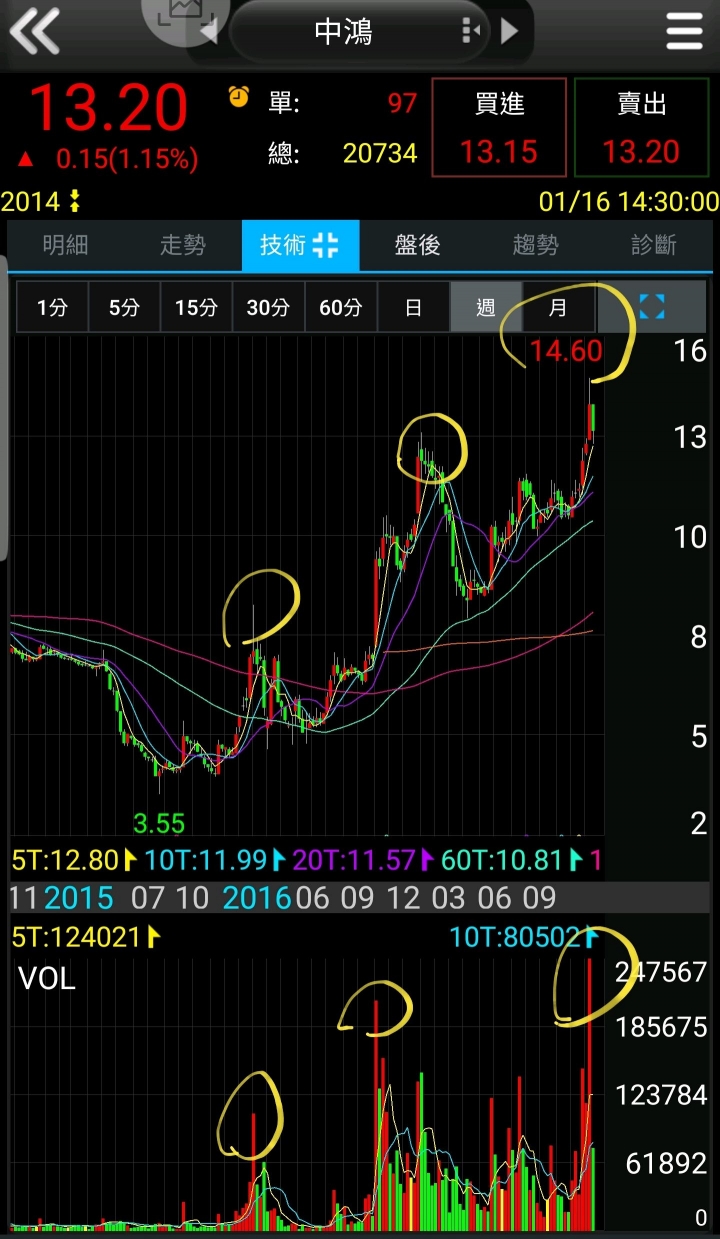Select the 30分 chart interval
Image resolution: width=720 pixels, height=1239 pixels.
(x=268, y=307)
